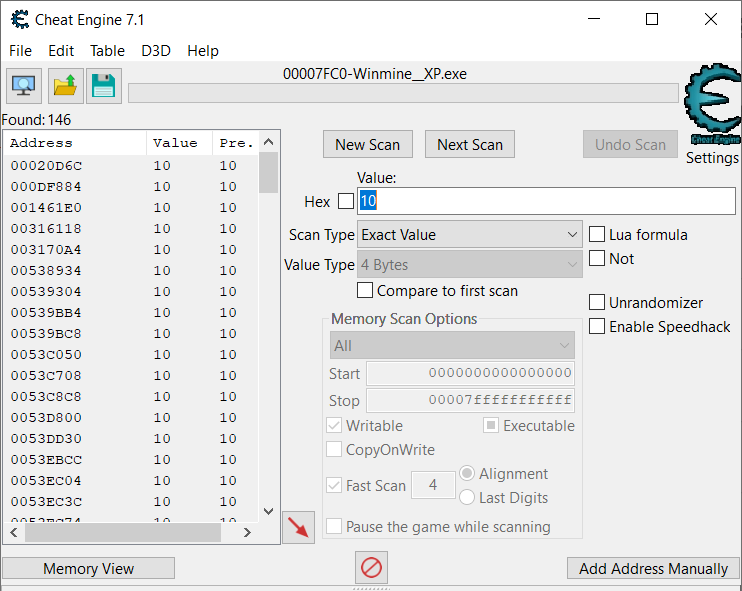
Task: Click the scan progress bar
Action: [404, 93]
